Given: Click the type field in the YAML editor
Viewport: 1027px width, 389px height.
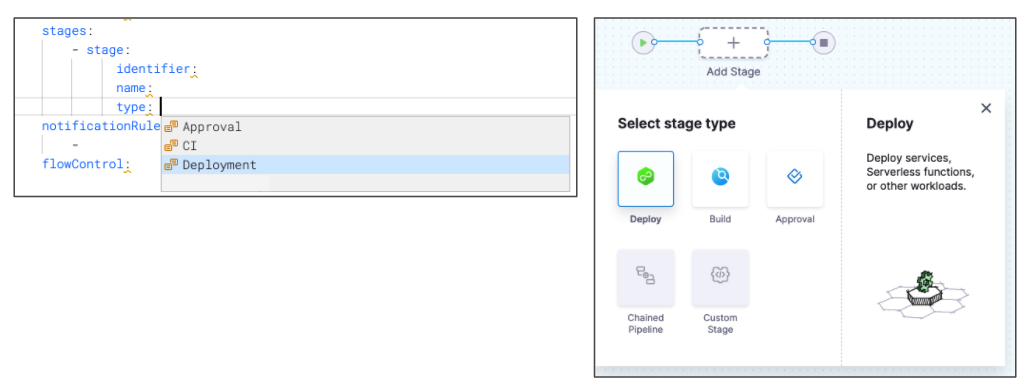Looking at the screenshot, I should 134,107.
